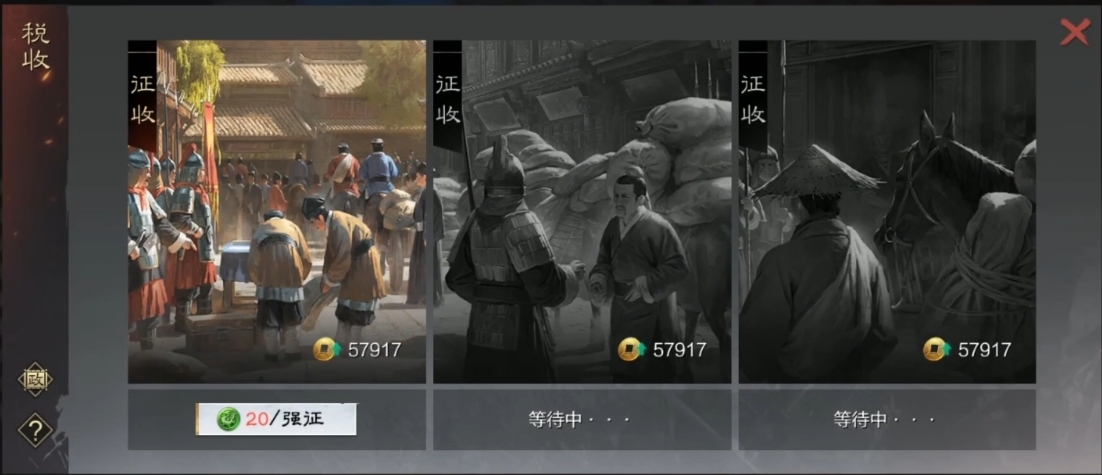Click the 57917 amount on the middle card
Viewport: 1102px width, 475px height.
click(680, 350)
